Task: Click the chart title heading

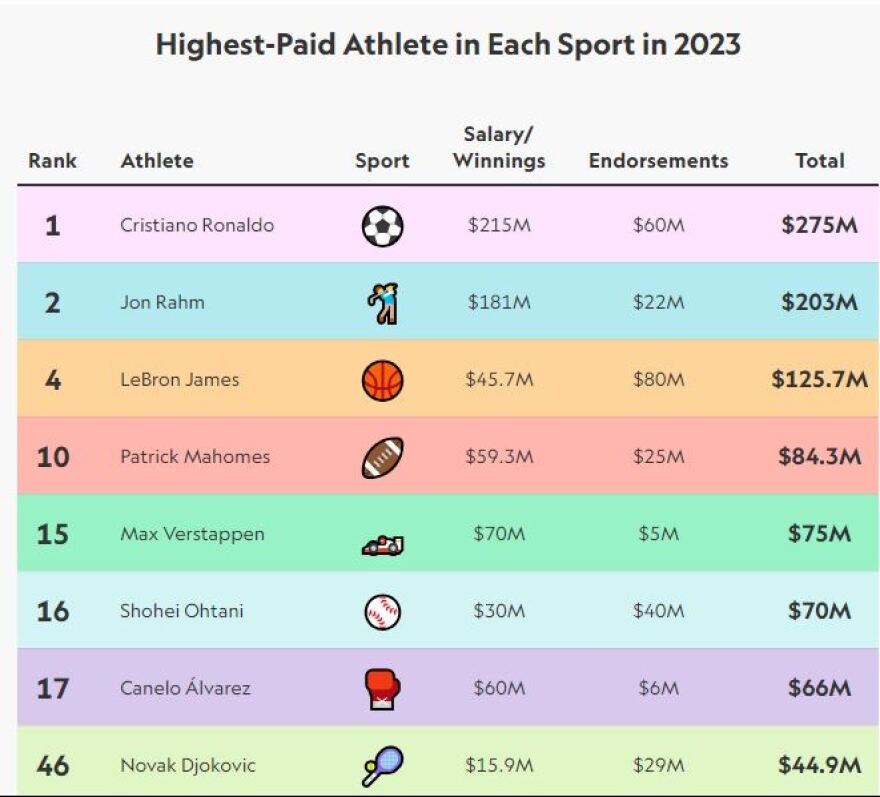Action: (448, 46)
